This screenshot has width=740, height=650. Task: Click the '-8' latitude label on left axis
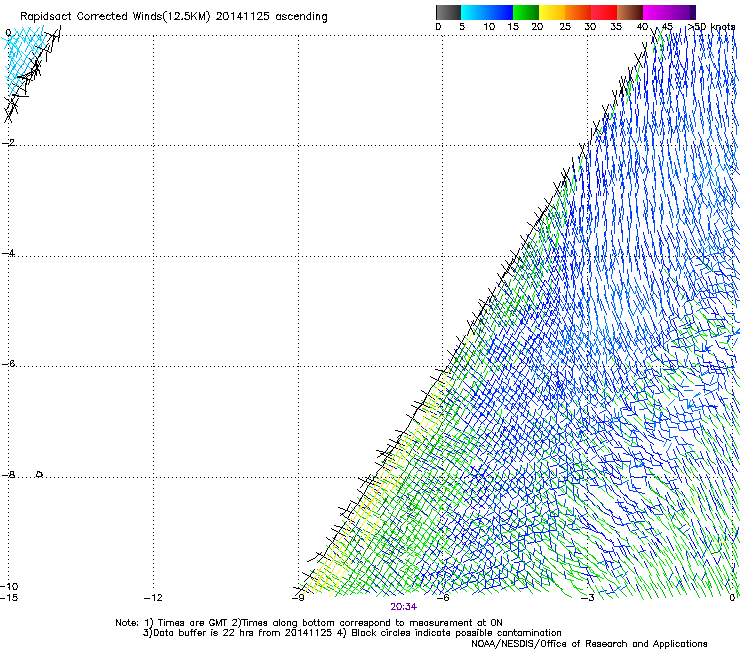[8, 474]
